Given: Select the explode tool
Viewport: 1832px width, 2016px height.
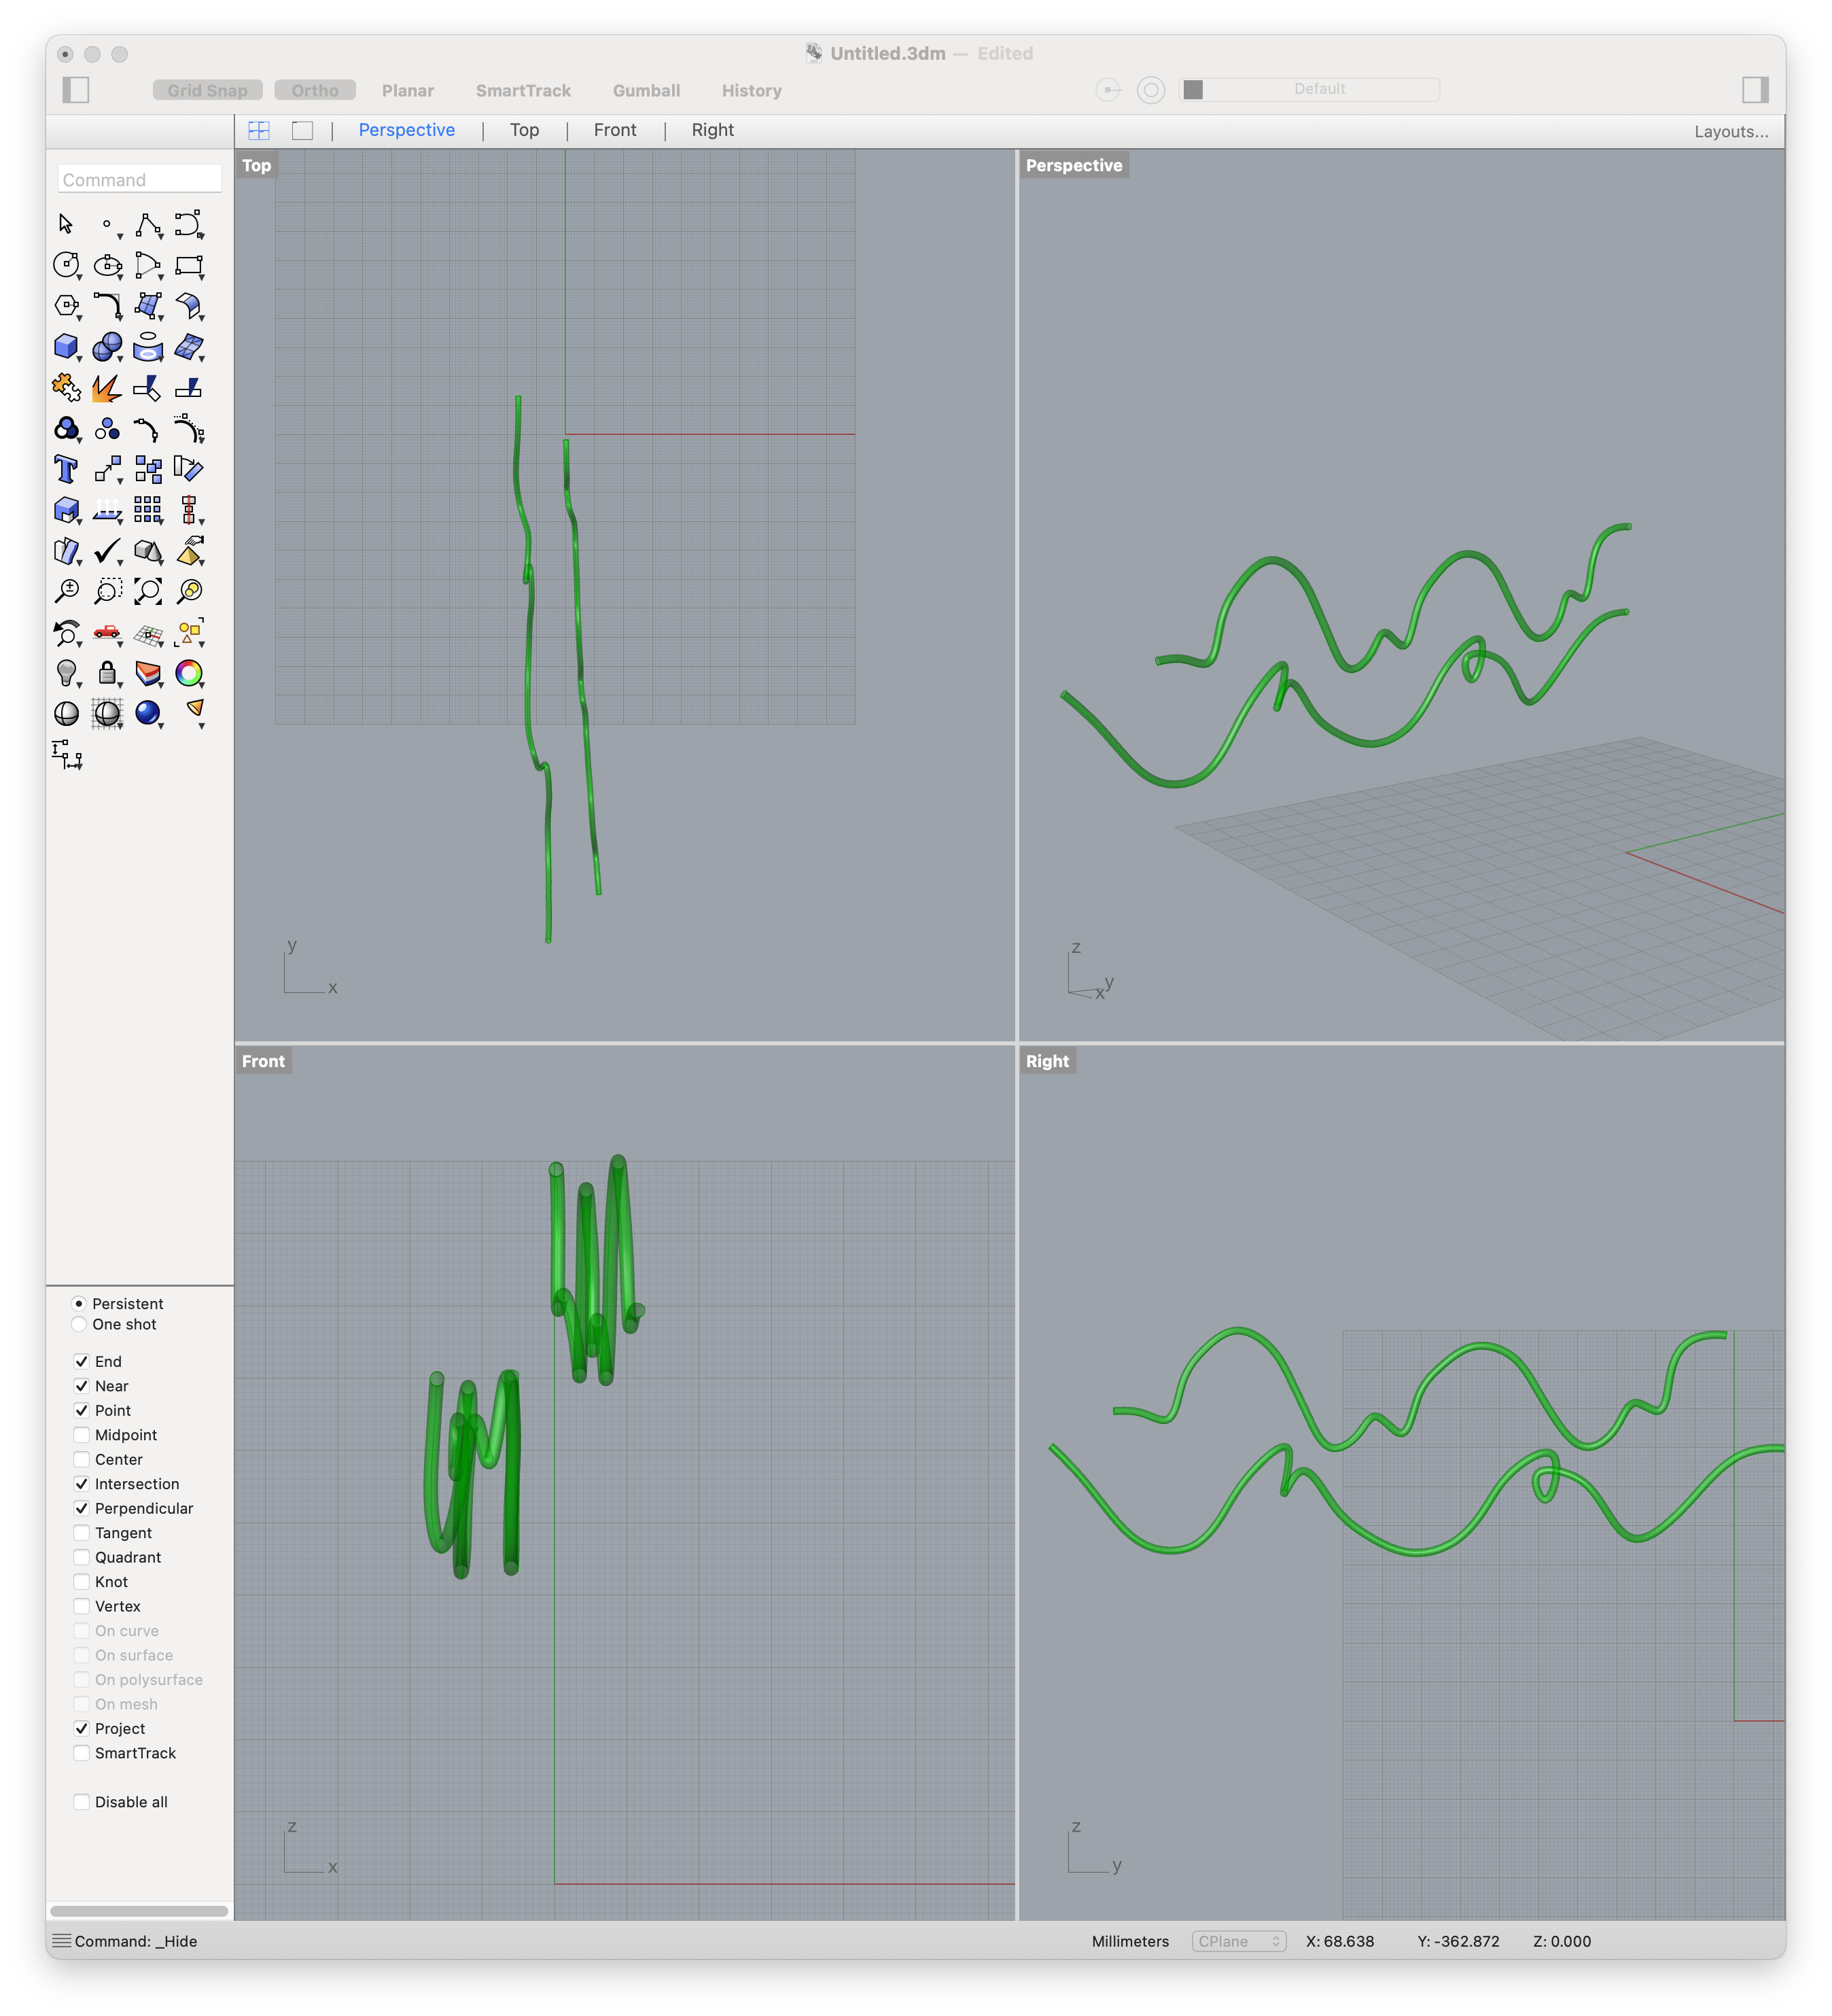Looking at the screenshot, I should click(107, 388).
